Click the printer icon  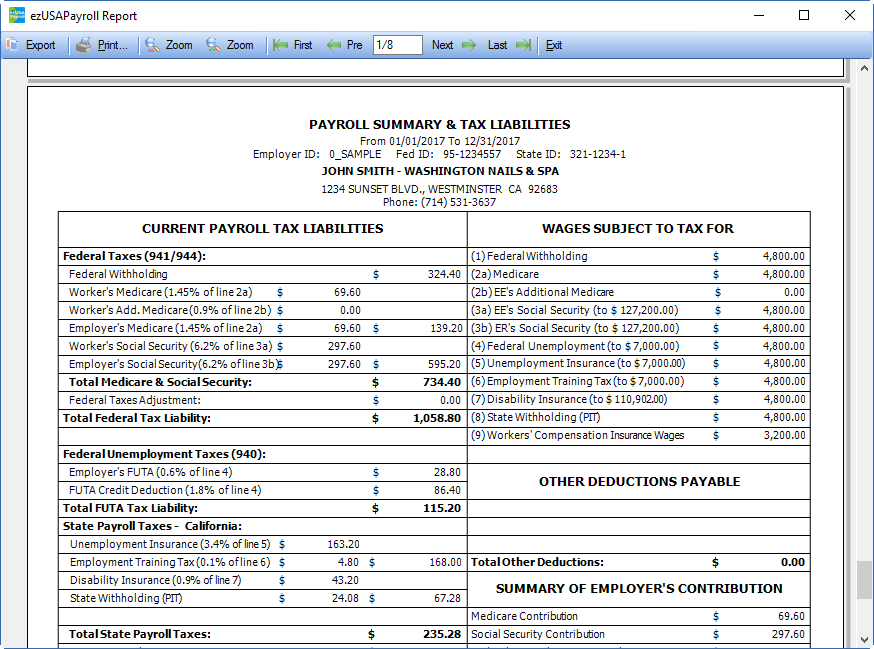(84, 45)
